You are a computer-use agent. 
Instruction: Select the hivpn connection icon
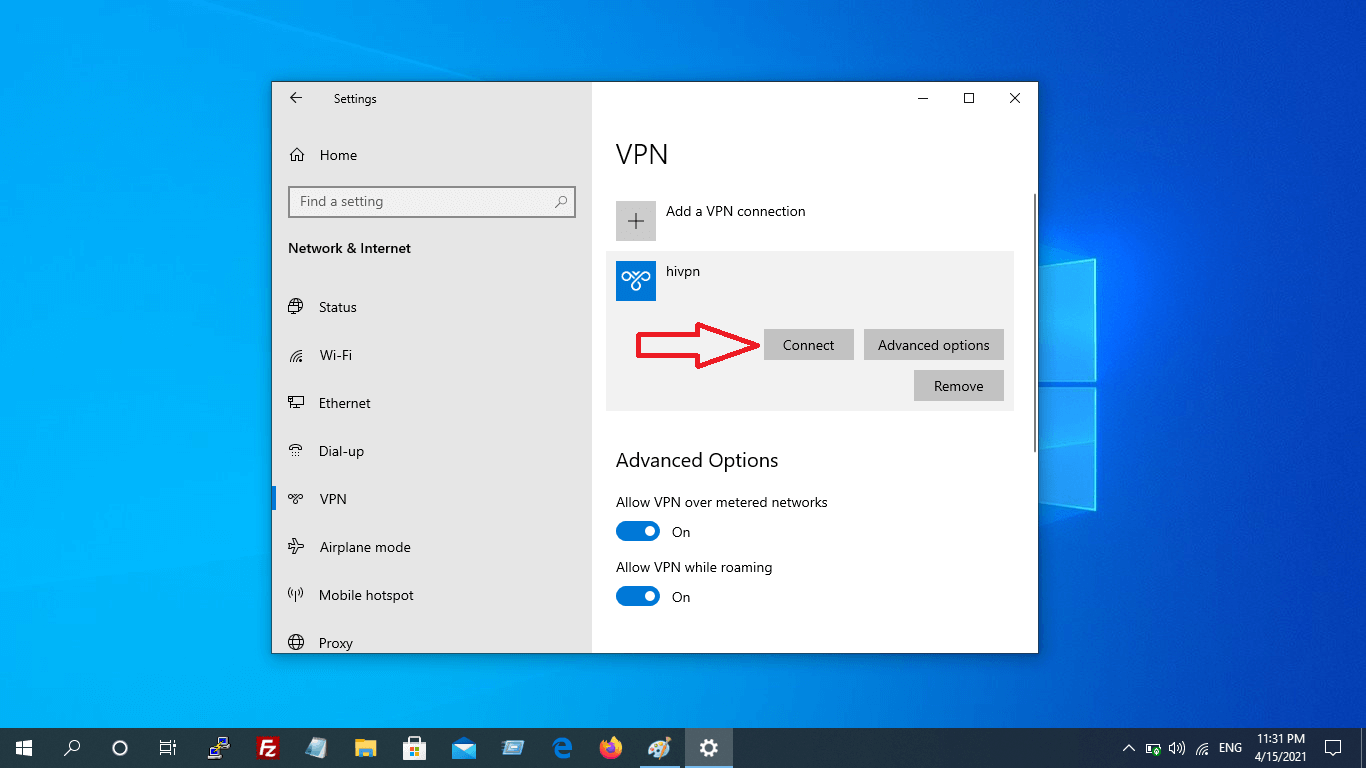[635, 281]
